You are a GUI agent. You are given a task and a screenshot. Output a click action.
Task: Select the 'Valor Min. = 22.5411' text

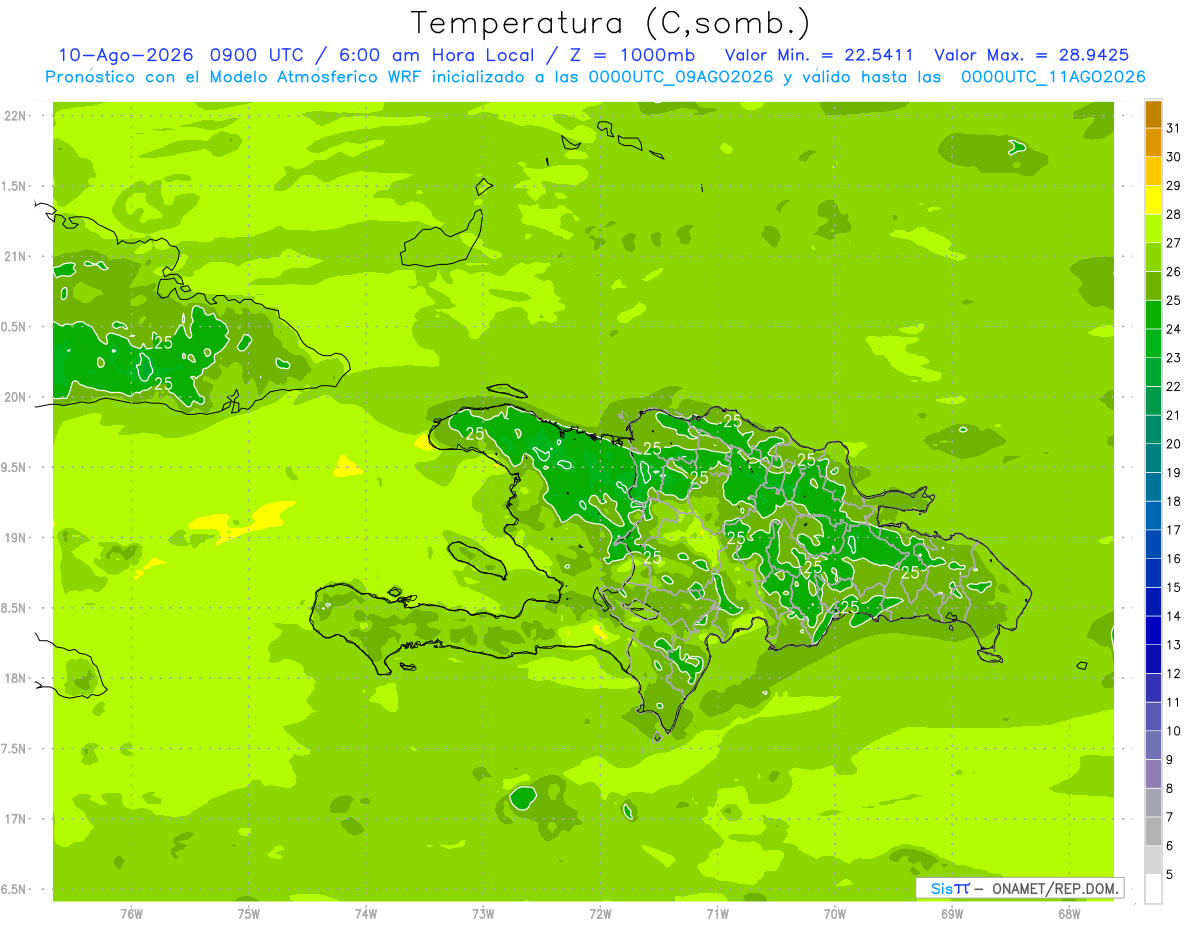pos(819,55)
